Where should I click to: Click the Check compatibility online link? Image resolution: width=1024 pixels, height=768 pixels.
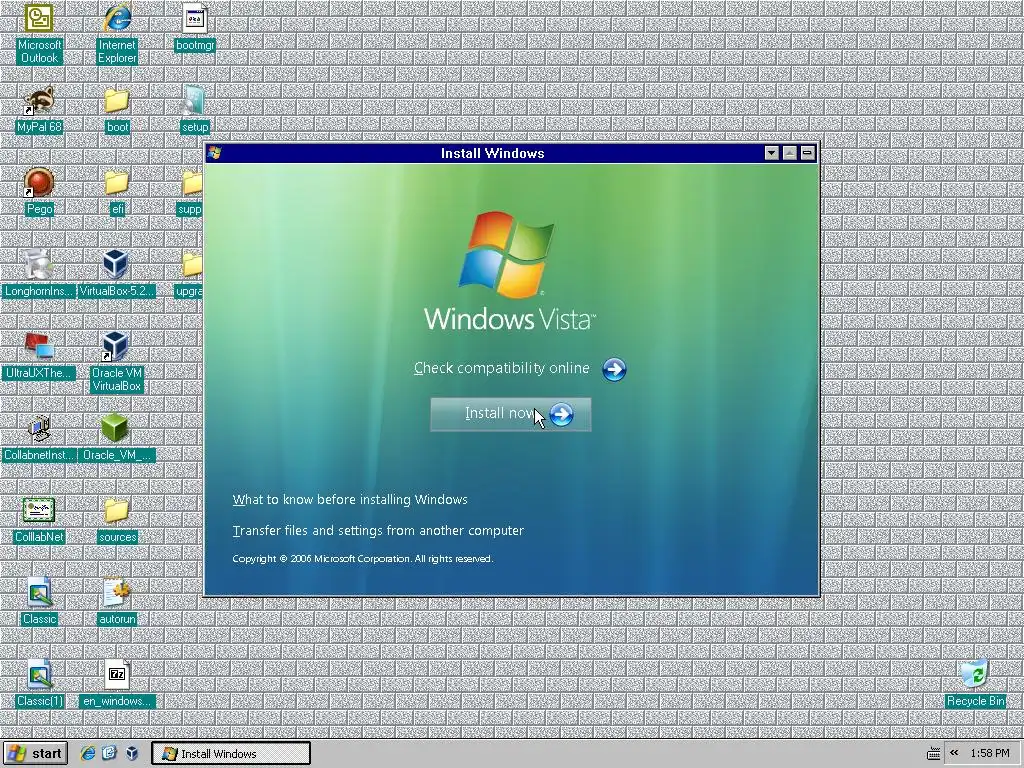pyautogui.click(x=502, y=368)
